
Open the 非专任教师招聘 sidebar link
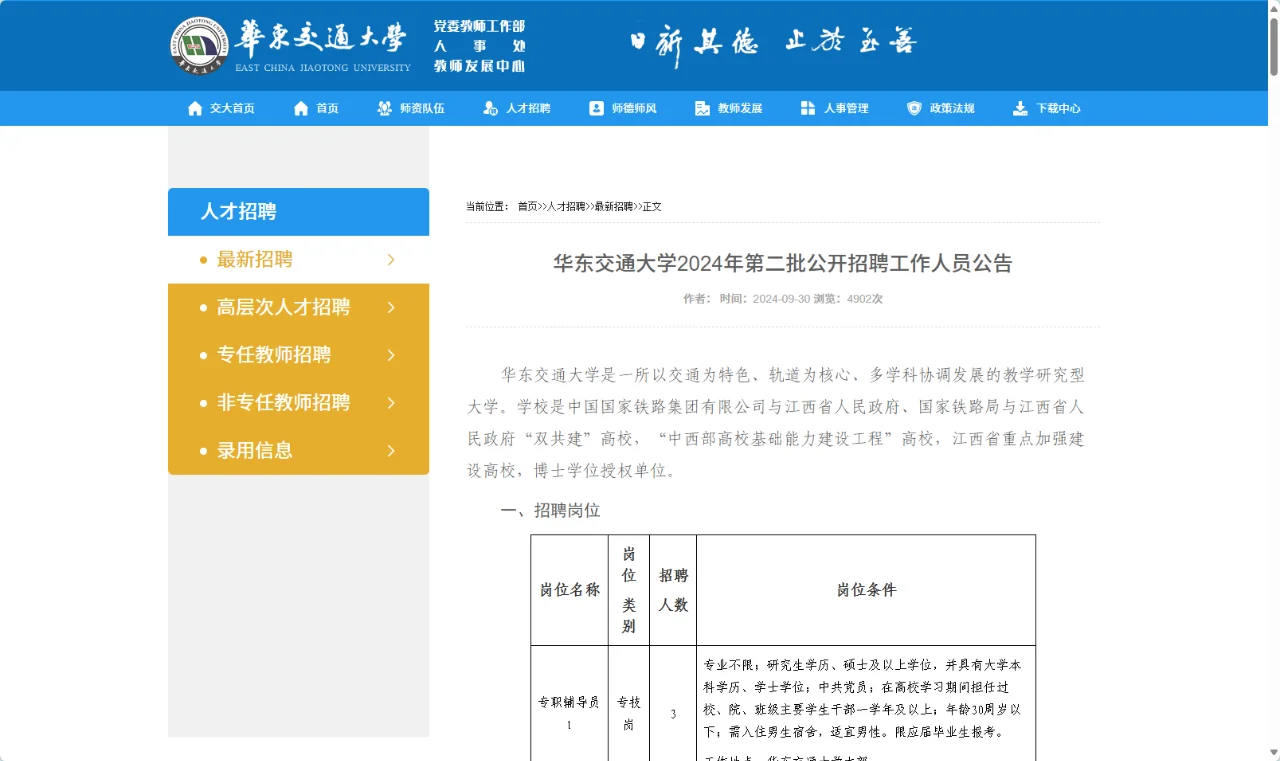click(283, 403)
